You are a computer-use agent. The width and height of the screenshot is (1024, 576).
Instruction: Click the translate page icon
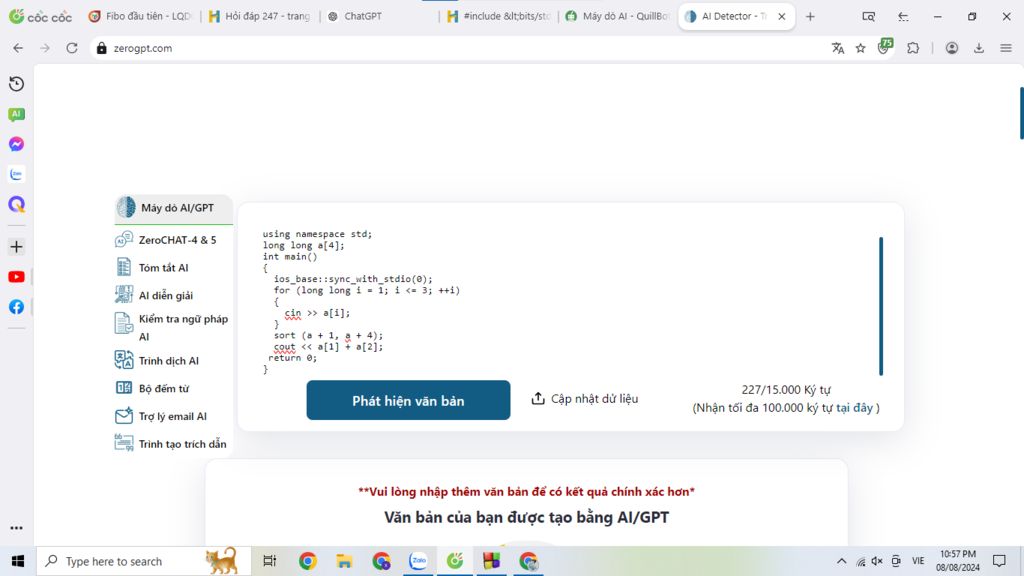tap(838, 48)
